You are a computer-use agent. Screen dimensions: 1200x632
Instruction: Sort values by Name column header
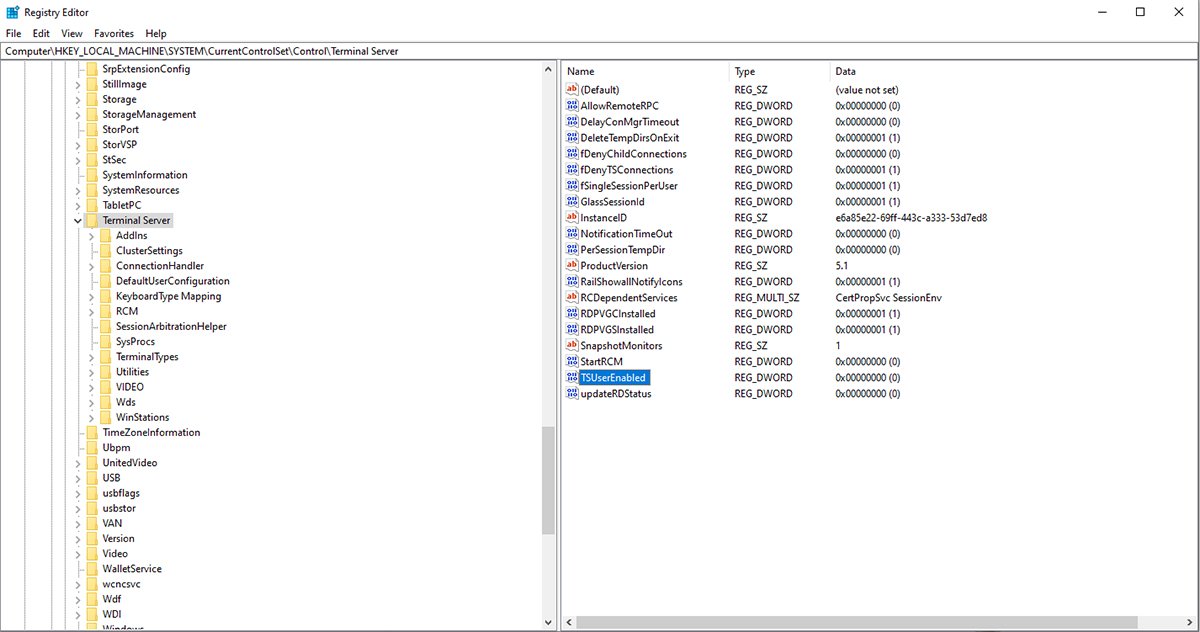pos(645,72)
